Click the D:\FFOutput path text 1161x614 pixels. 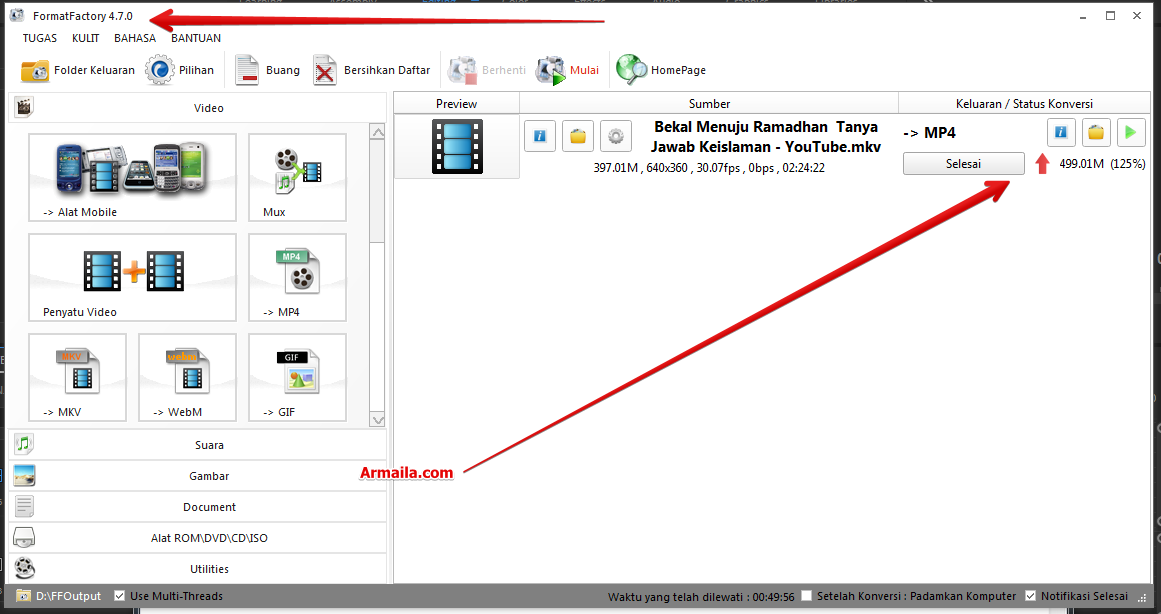[69, 596]
